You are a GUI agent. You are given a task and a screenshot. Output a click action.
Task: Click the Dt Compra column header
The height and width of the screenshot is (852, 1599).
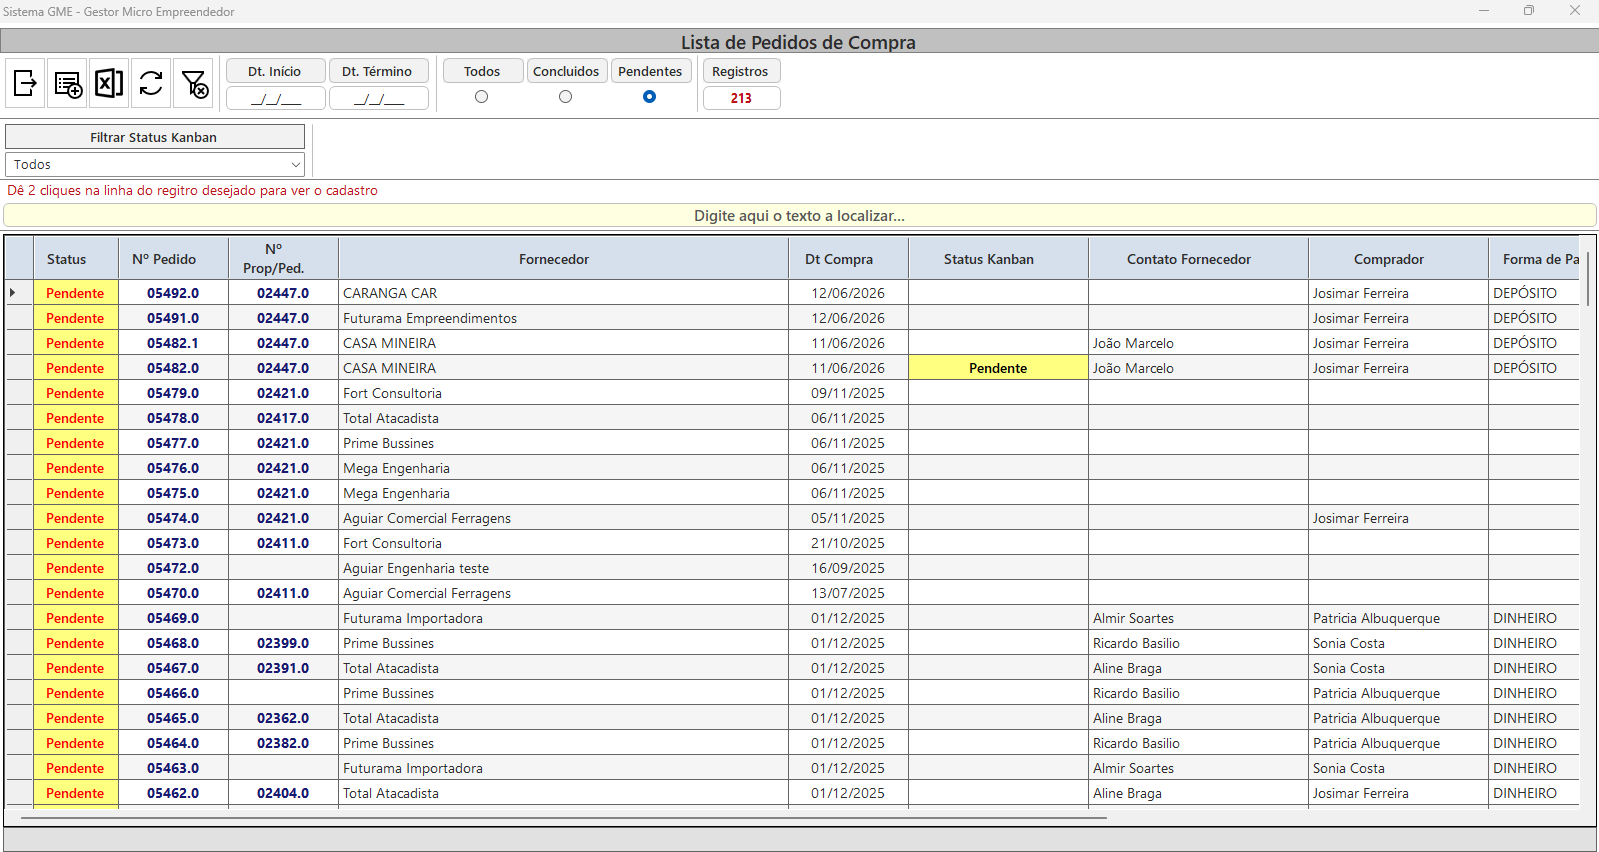point(848,259)
